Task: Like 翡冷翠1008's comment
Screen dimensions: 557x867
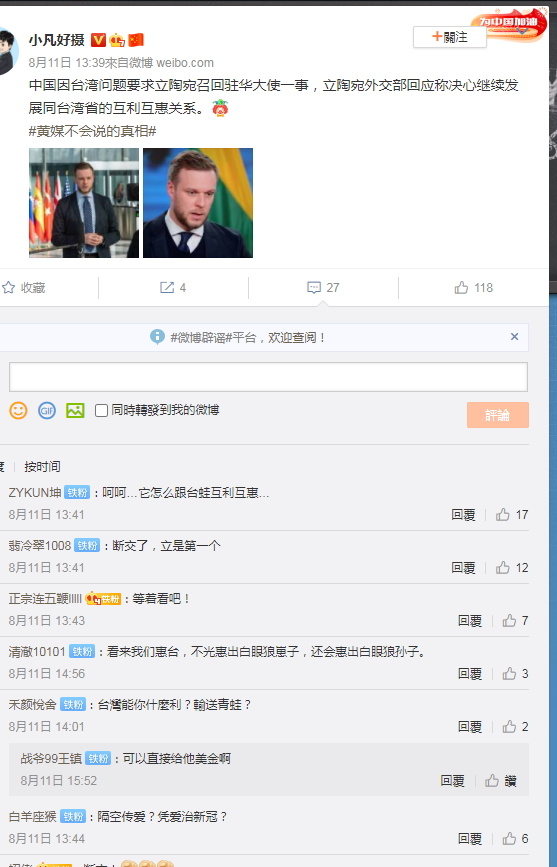Action: coord(512,568)
